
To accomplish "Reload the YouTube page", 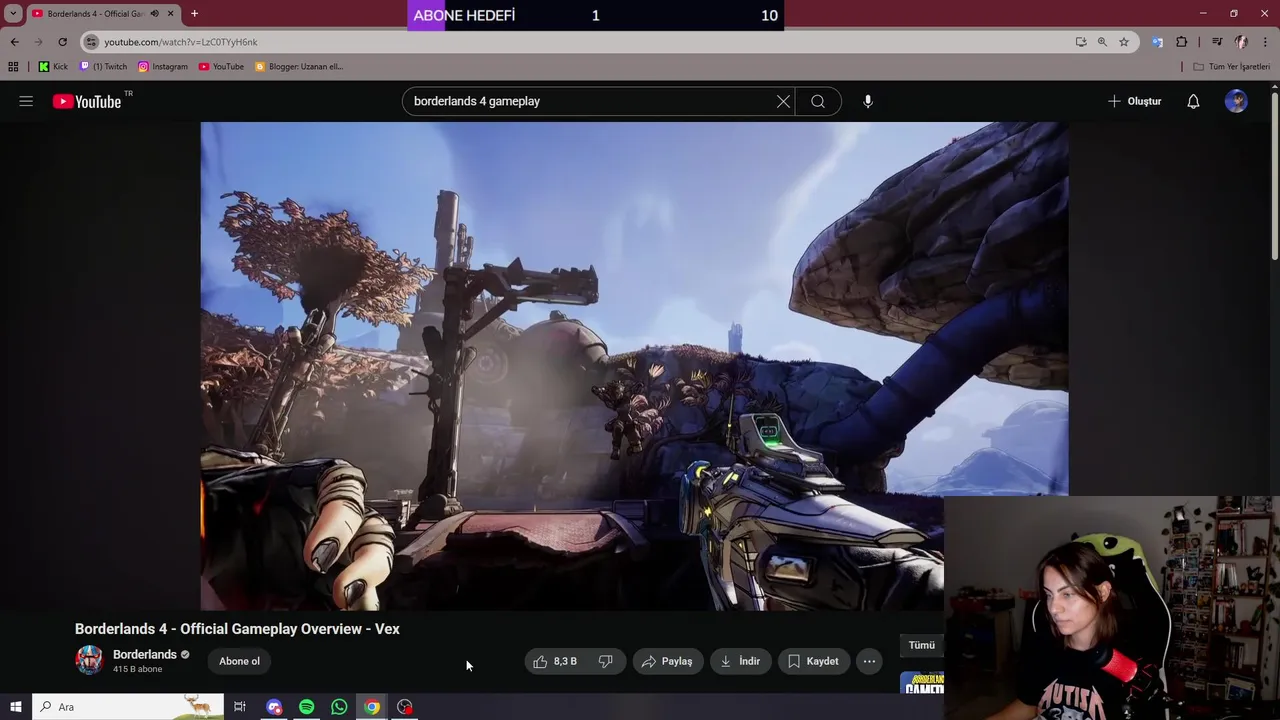I will click(62, 42).
